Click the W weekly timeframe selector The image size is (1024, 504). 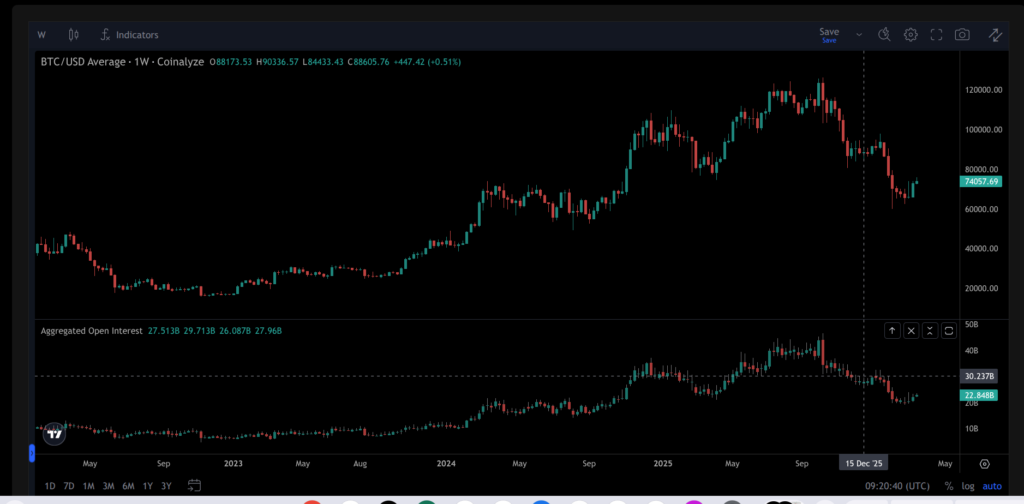pos(42,35)
